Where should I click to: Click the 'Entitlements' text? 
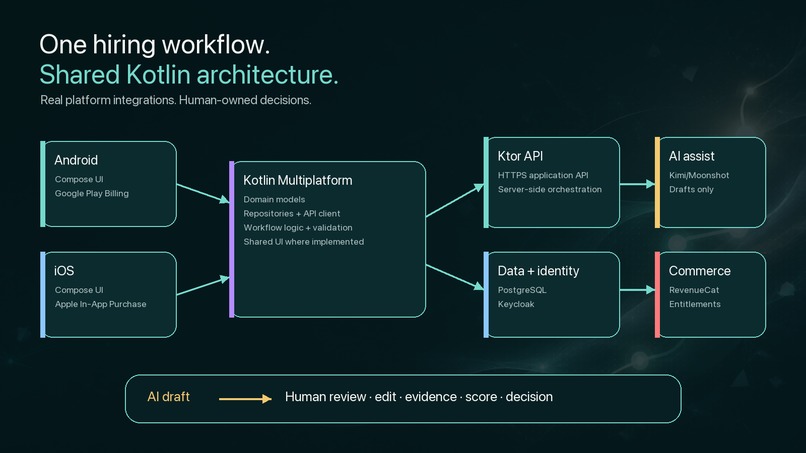tap(694, 304)
